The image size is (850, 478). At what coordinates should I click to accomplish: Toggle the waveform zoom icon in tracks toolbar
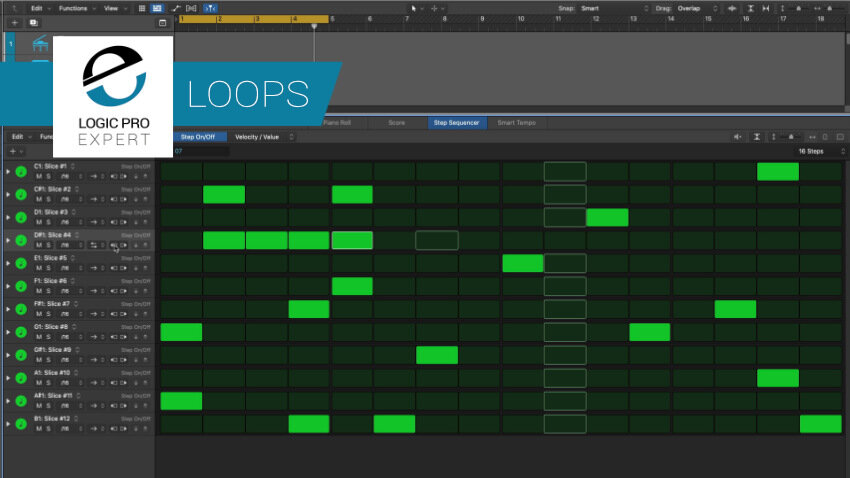(x=732, y=8)
